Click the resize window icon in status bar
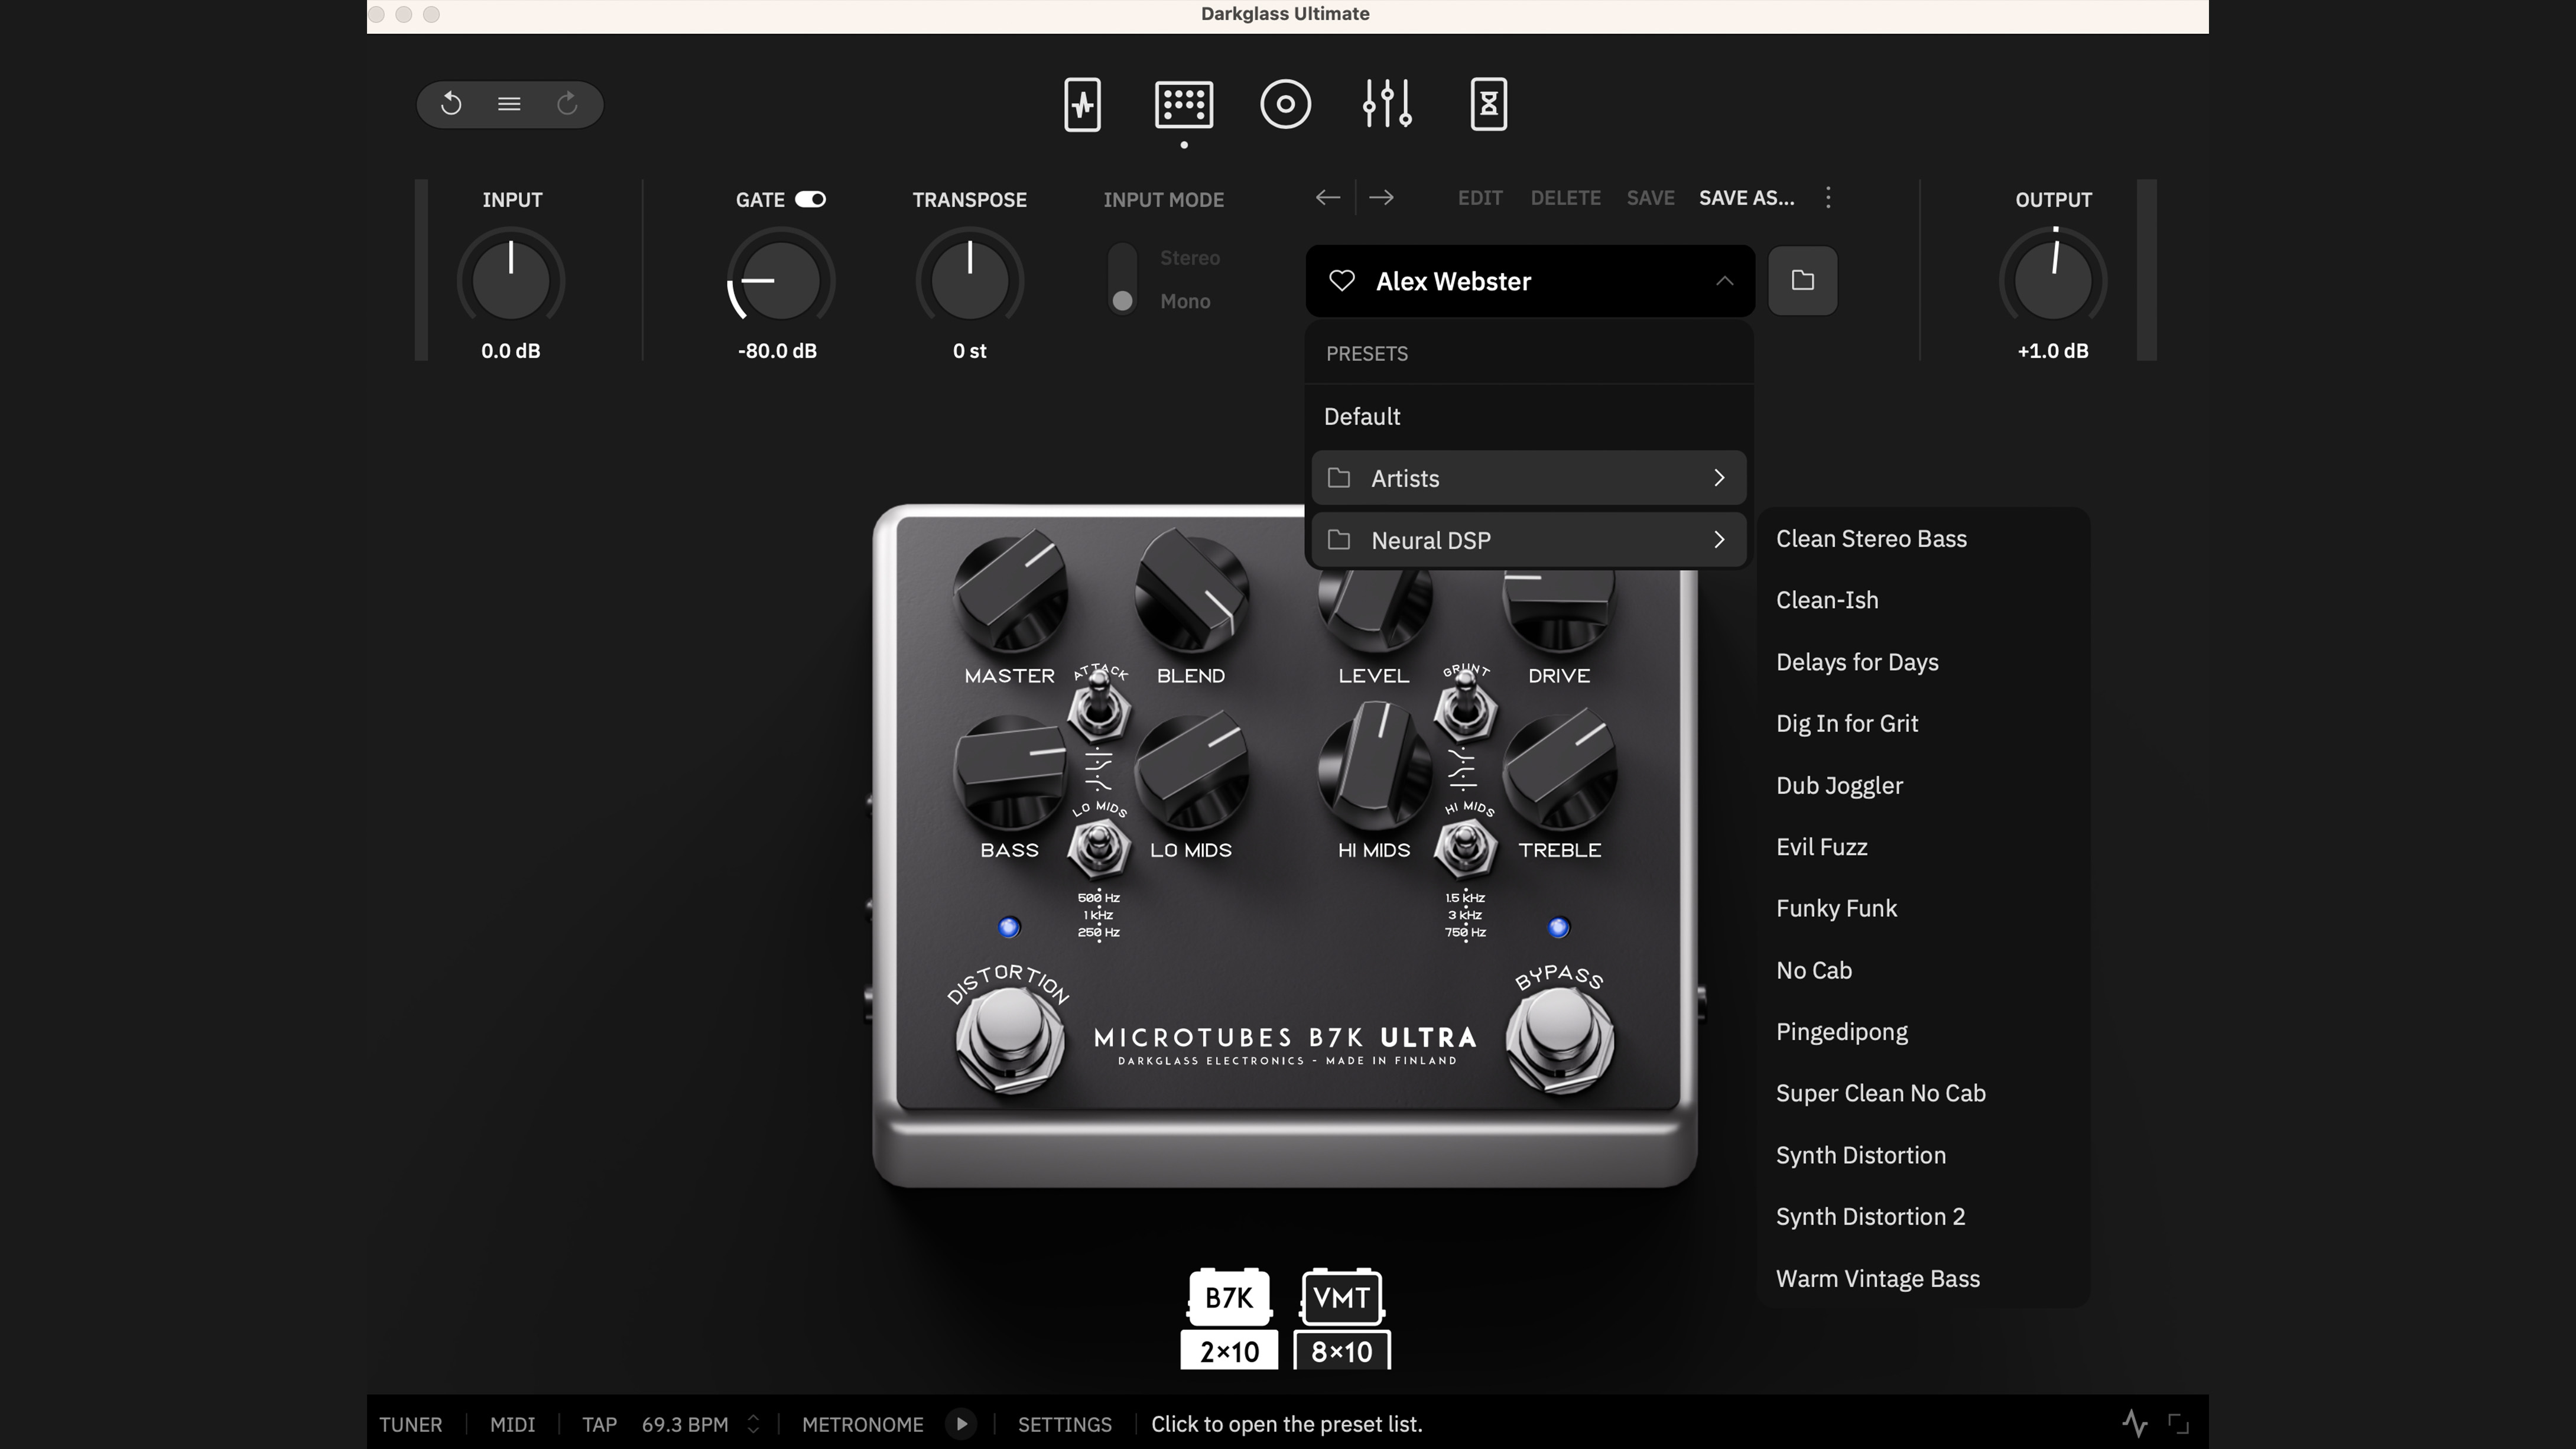 tap(2178, 1424)
